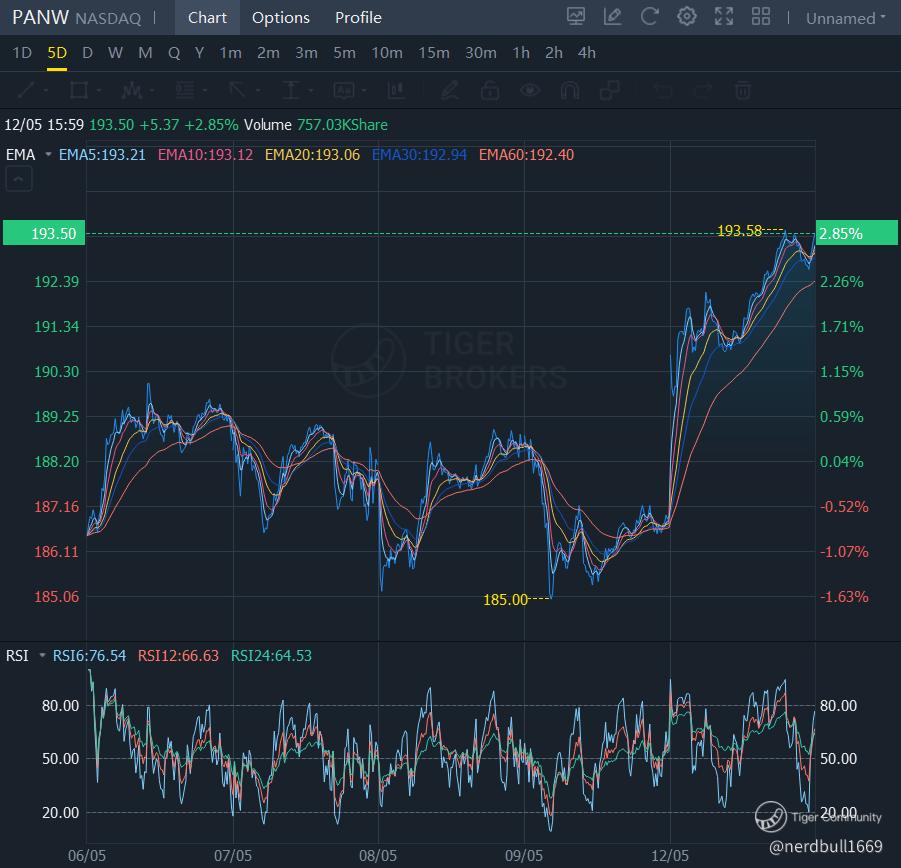Select the 30m interval
This screenshot has height=868, width=901.
[480, 53]
